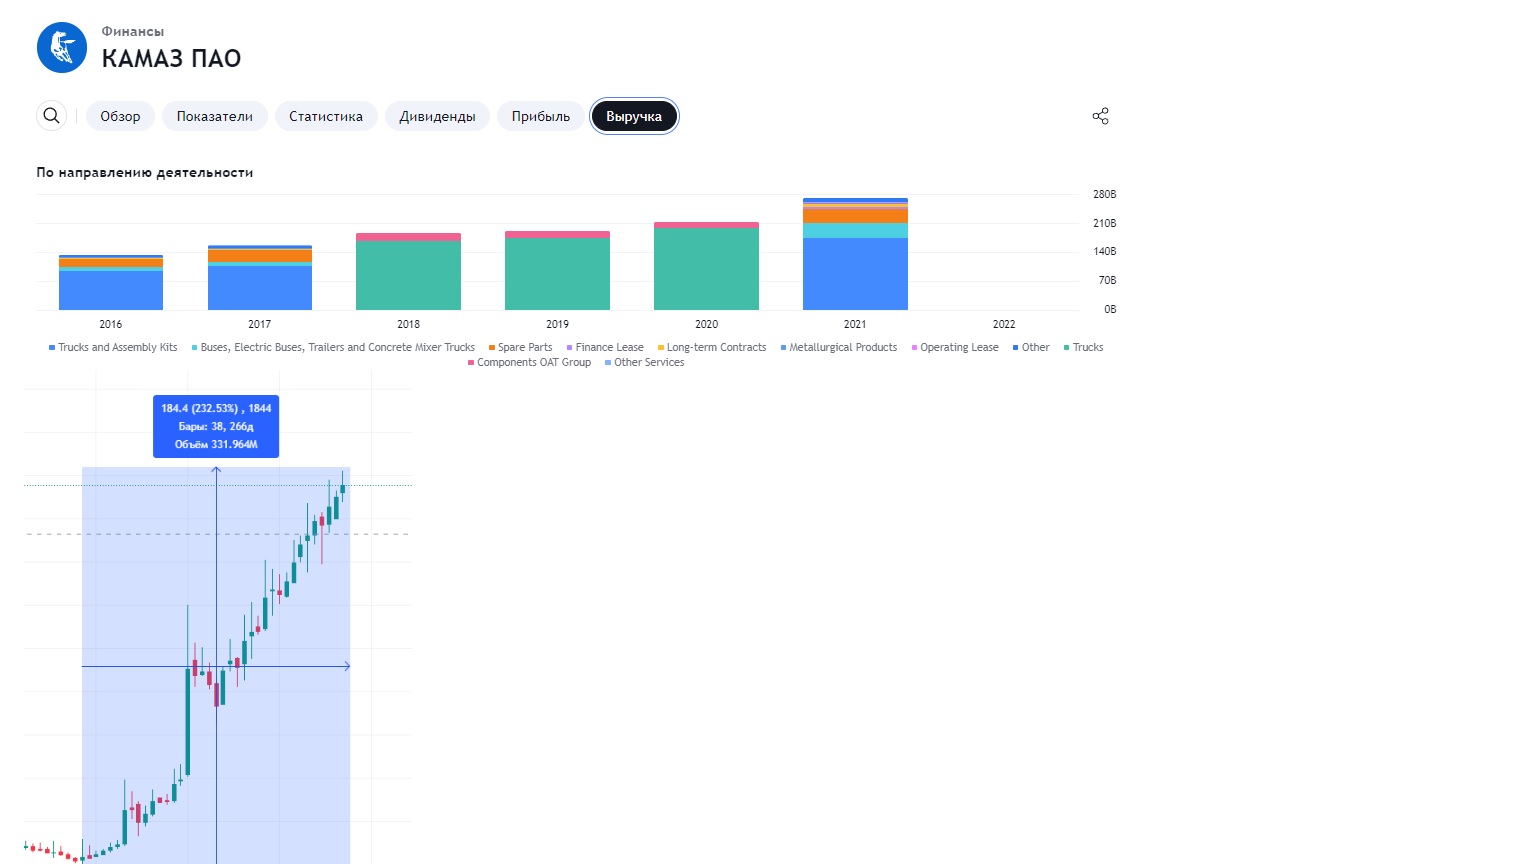Screen dimensions: 1536x864
Task: Click the 184.4 (232.53%) measurement label
Action: point(216,408)
